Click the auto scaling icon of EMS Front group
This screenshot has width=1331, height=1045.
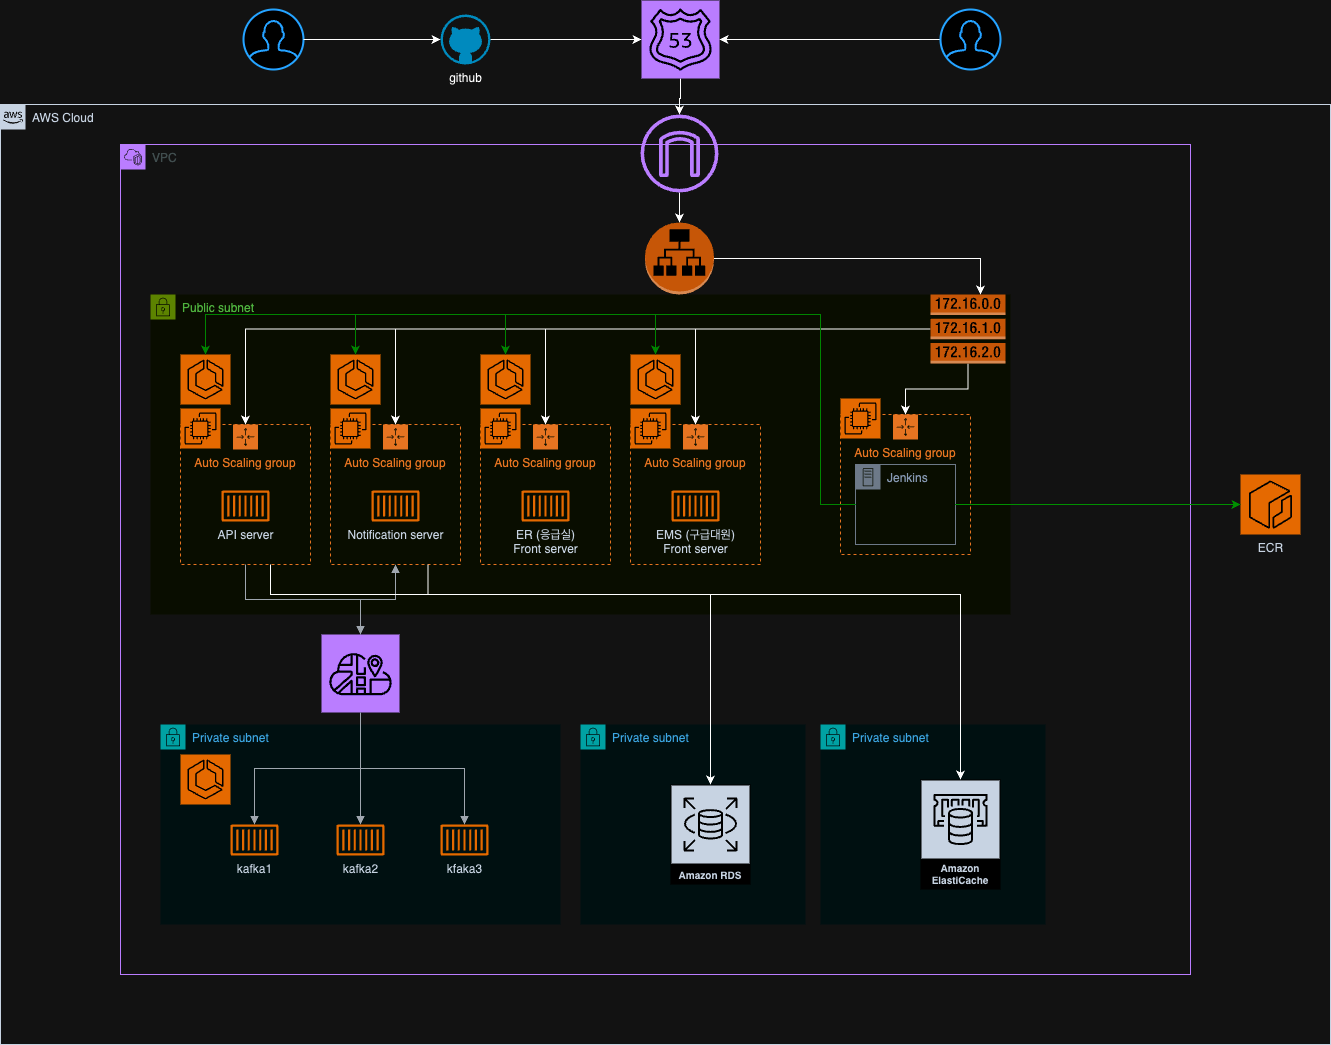[x=695, y=437]
